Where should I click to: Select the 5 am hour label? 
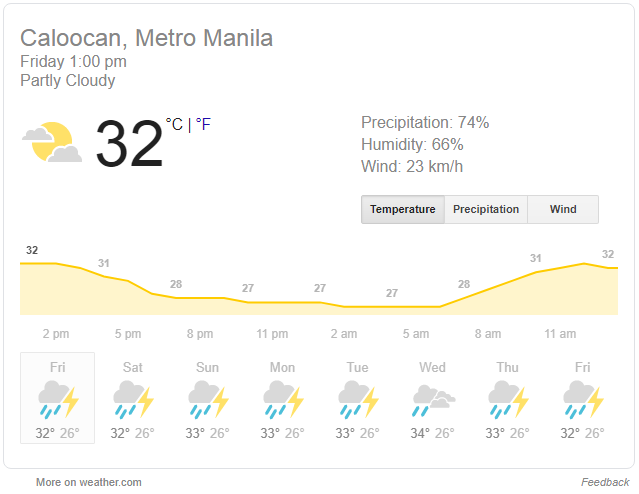click(416, 334)
